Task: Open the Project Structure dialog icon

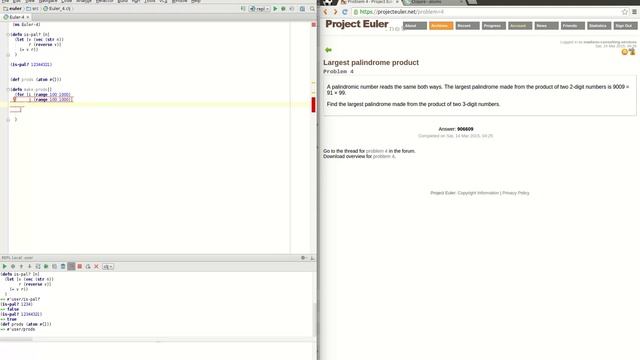Action: click(302, 9)
